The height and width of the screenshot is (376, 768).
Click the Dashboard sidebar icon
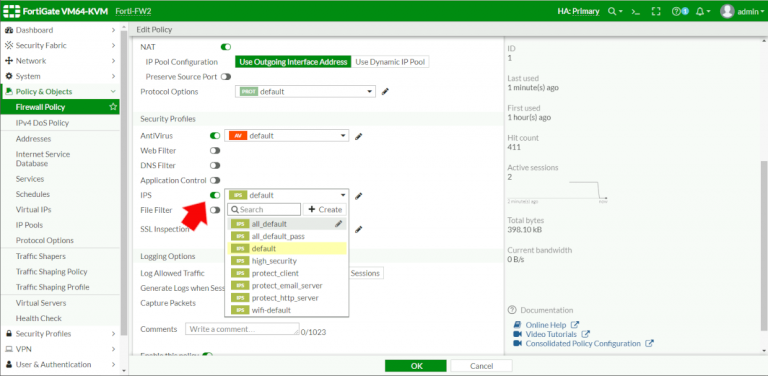[8, 30]
